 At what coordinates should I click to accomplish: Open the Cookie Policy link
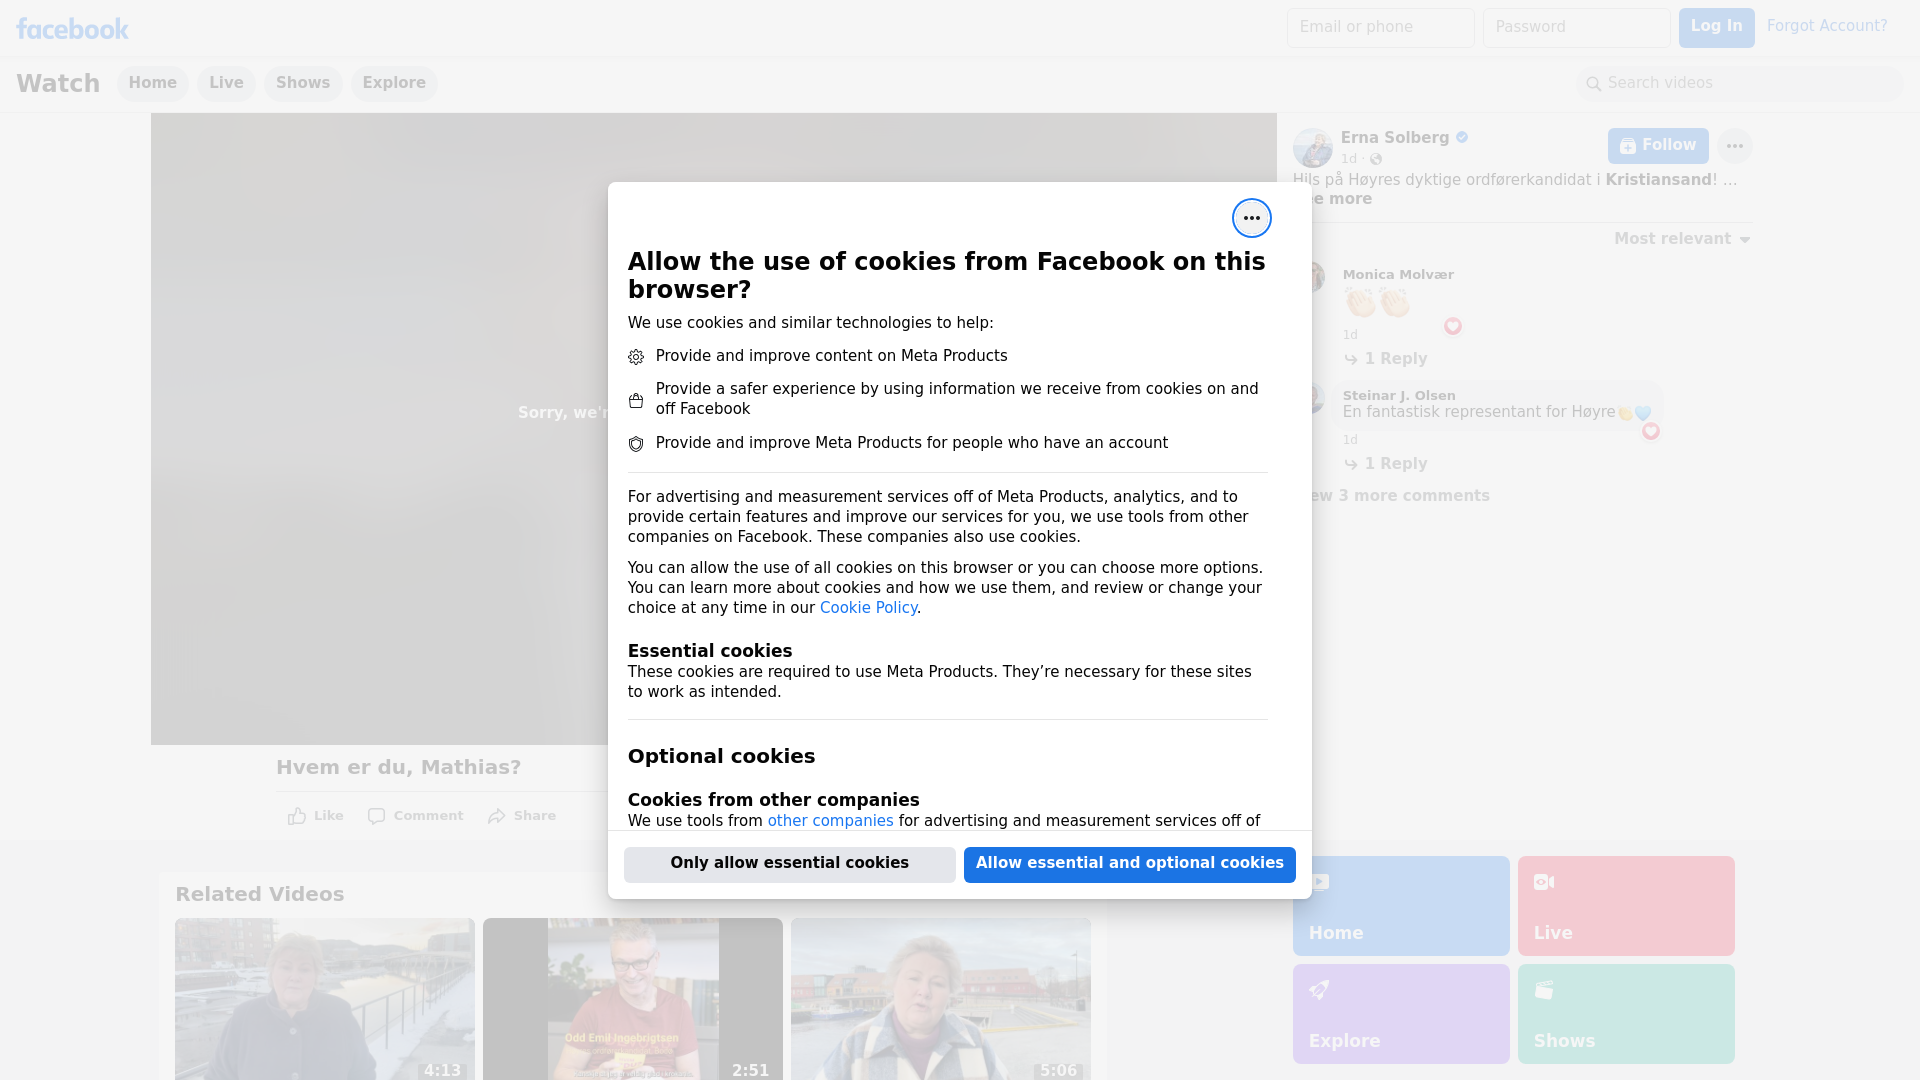click(x=868, y=608)
